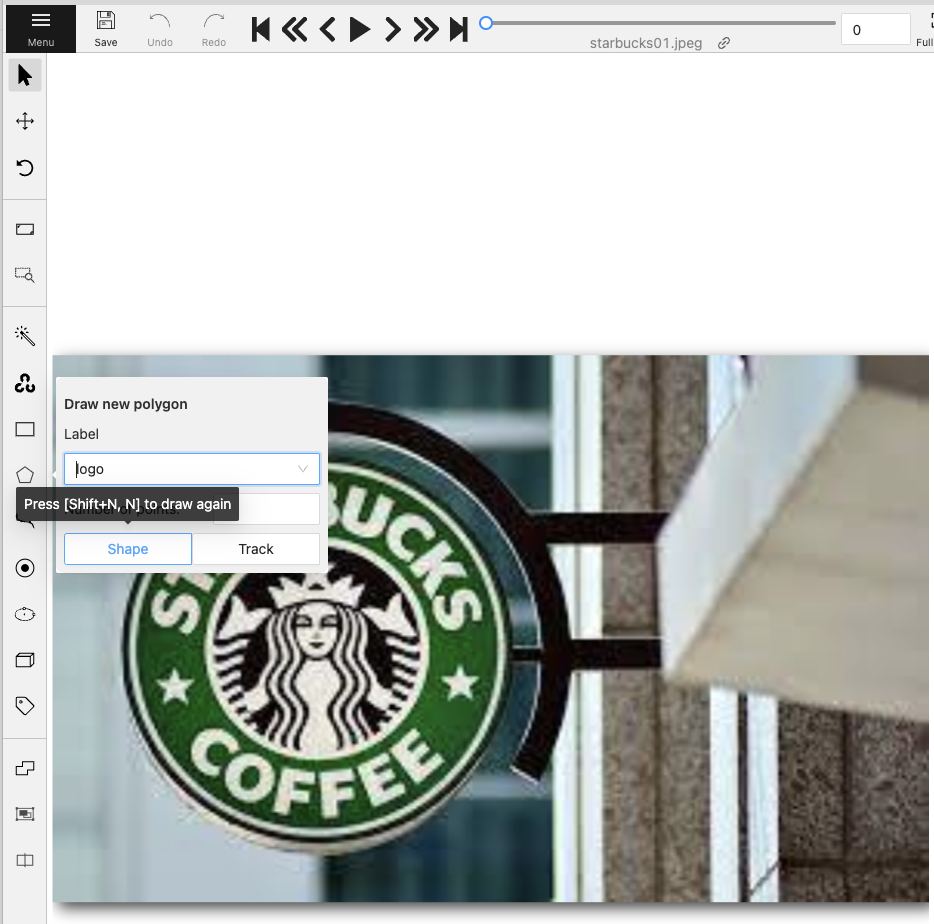
Task: Select the Draw rectangle tool
Action: (x=25, y=429)
